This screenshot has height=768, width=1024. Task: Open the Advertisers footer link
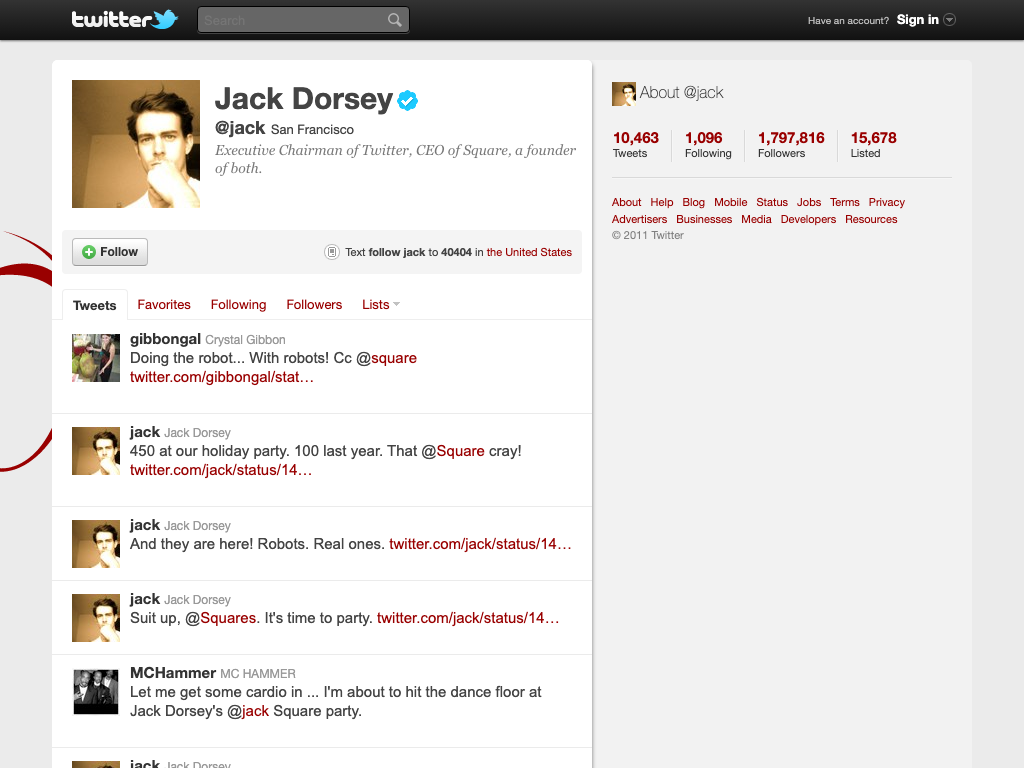click(x=639, y=219)
